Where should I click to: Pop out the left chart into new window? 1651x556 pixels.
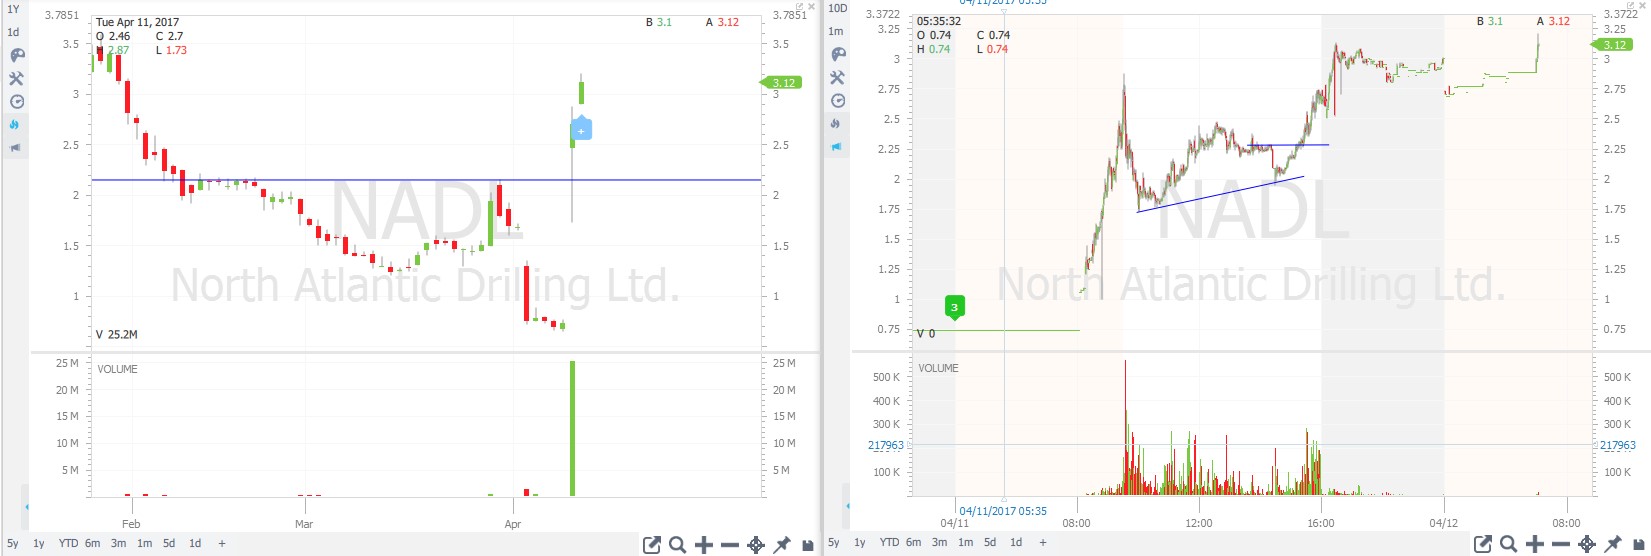click(x=652, y=545)
